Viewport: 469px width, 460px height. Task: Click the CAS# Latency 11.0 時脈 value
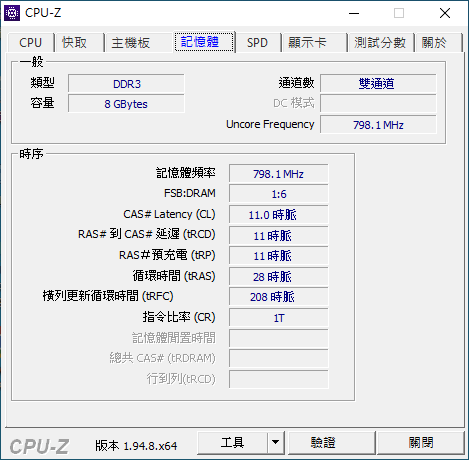(x=279, y=214)
